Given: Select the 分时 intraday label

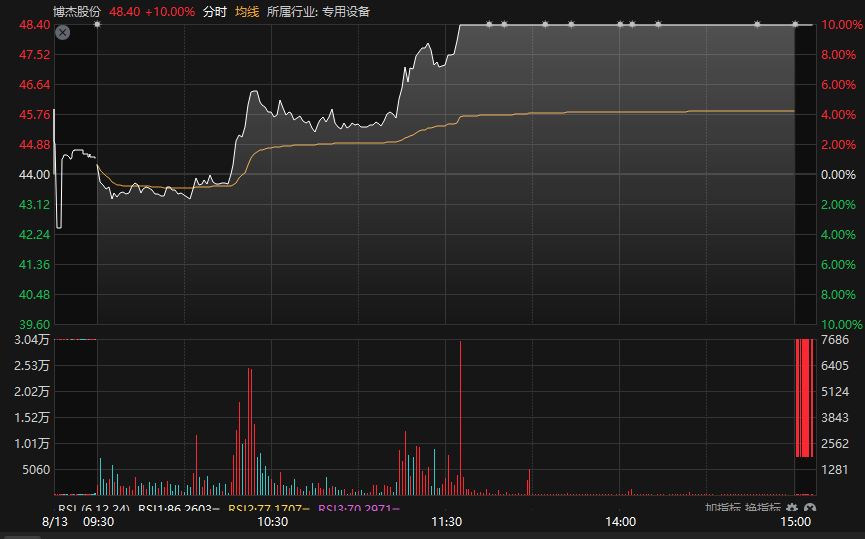Looking at the screenshot, I should [215, 12].
